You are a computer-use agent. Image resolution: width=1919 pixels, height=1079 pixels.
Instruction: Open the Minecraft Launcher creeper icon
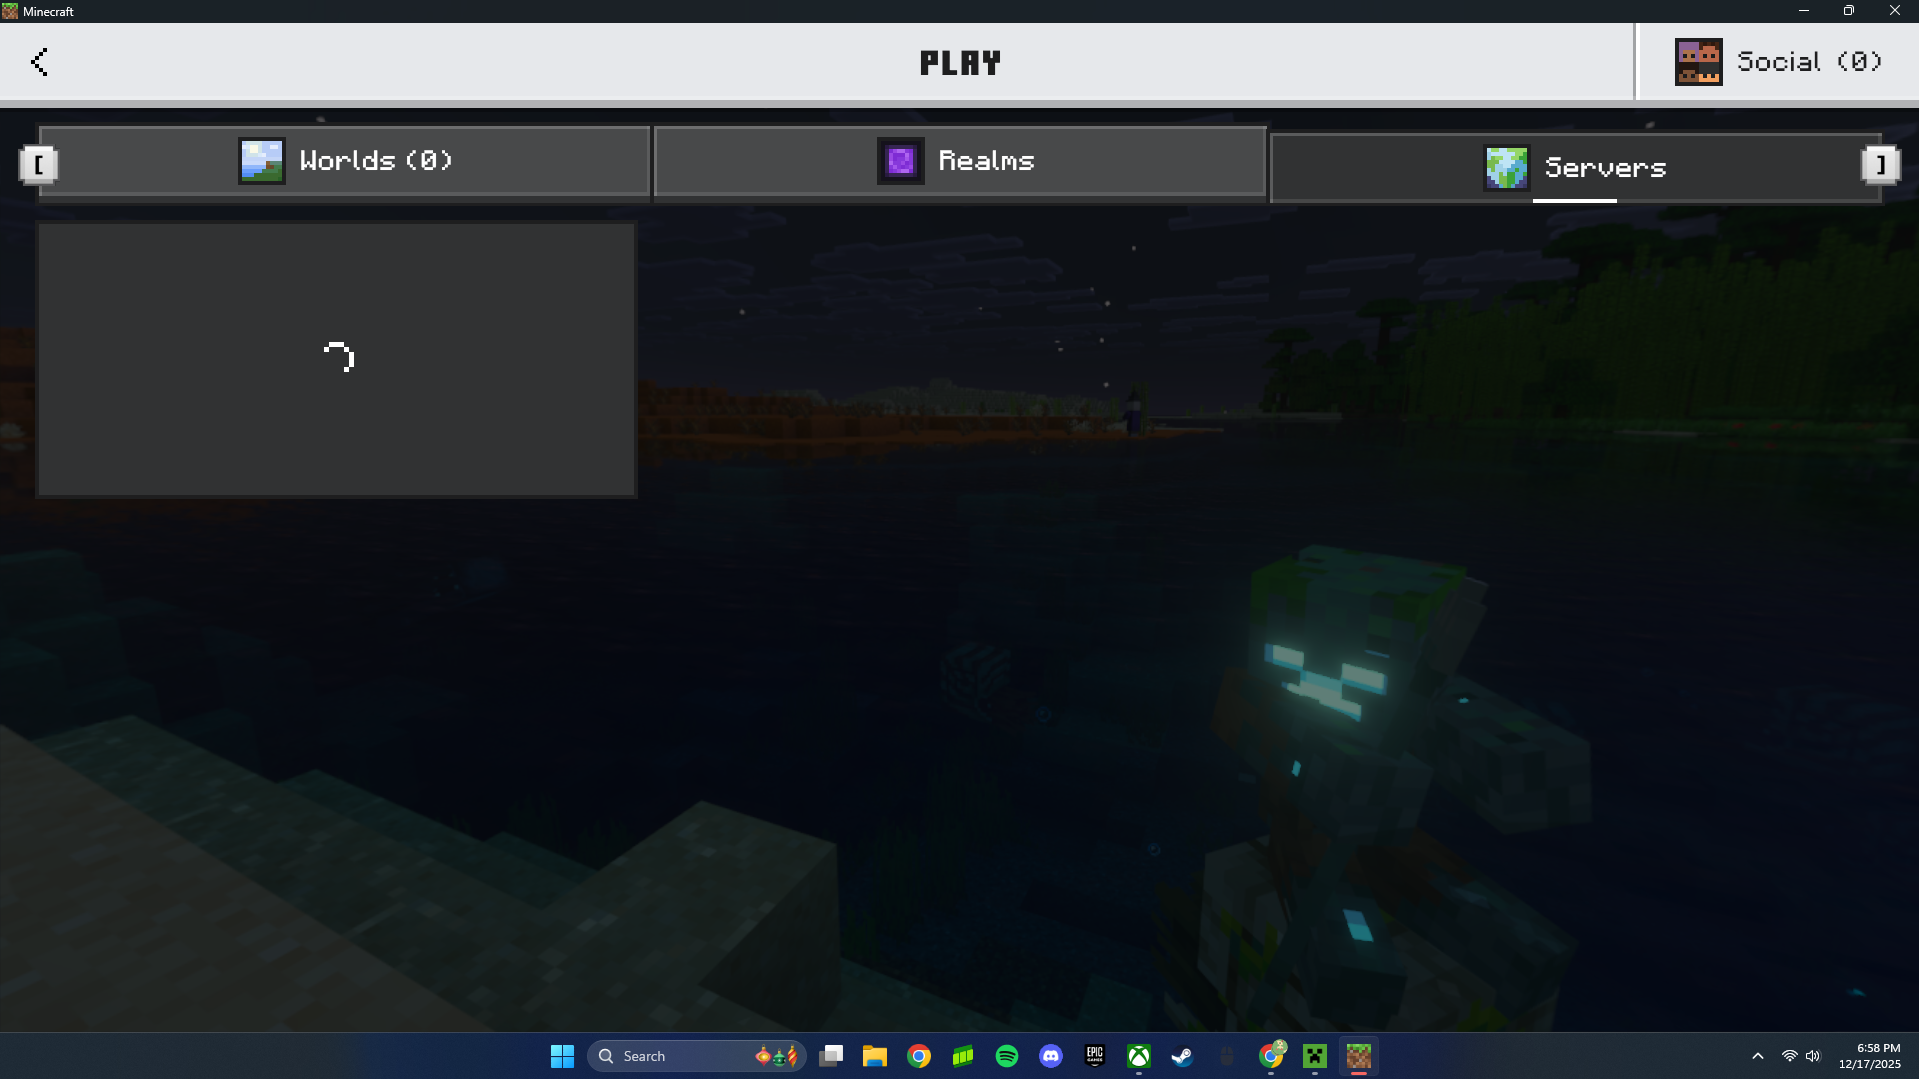click(1315, 1056)
